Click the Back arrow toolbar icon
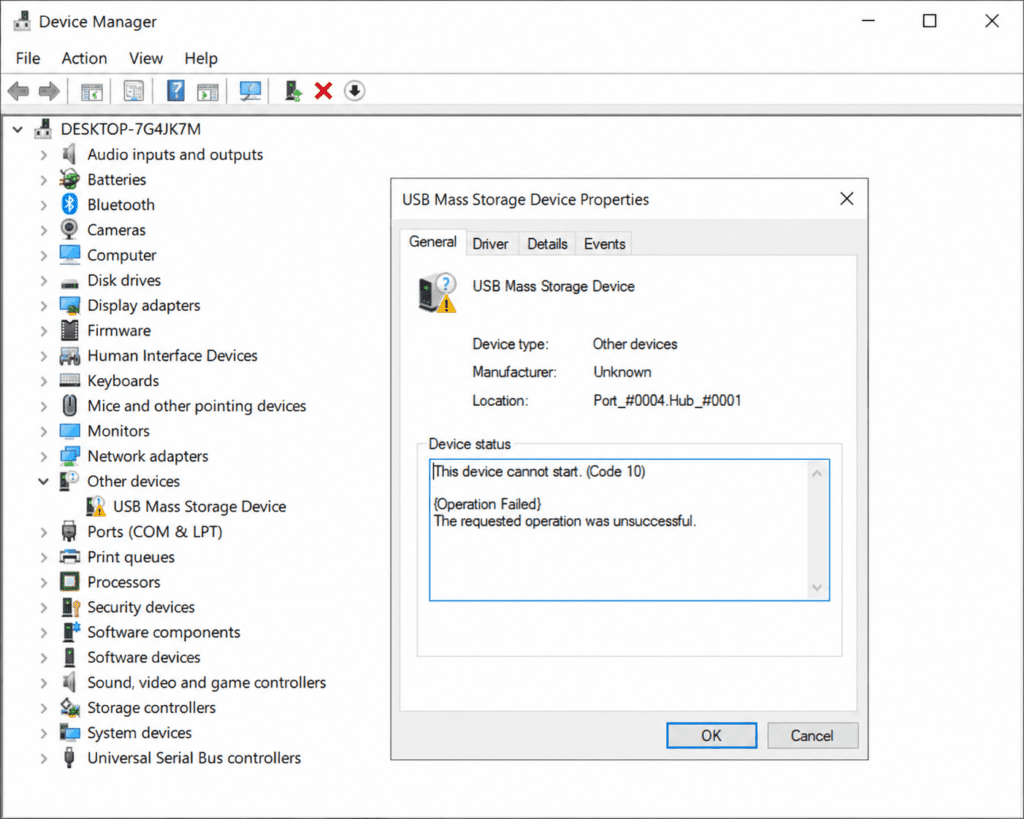This screenshot has height=819, width=1024. tap(18, 91)
